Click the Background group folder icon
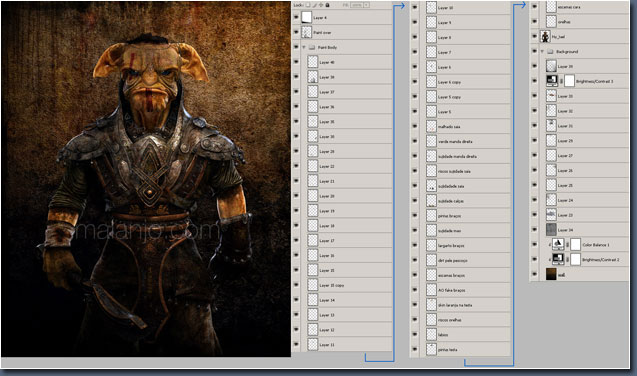This screenshot has height=376, width=637. point(550,52)
